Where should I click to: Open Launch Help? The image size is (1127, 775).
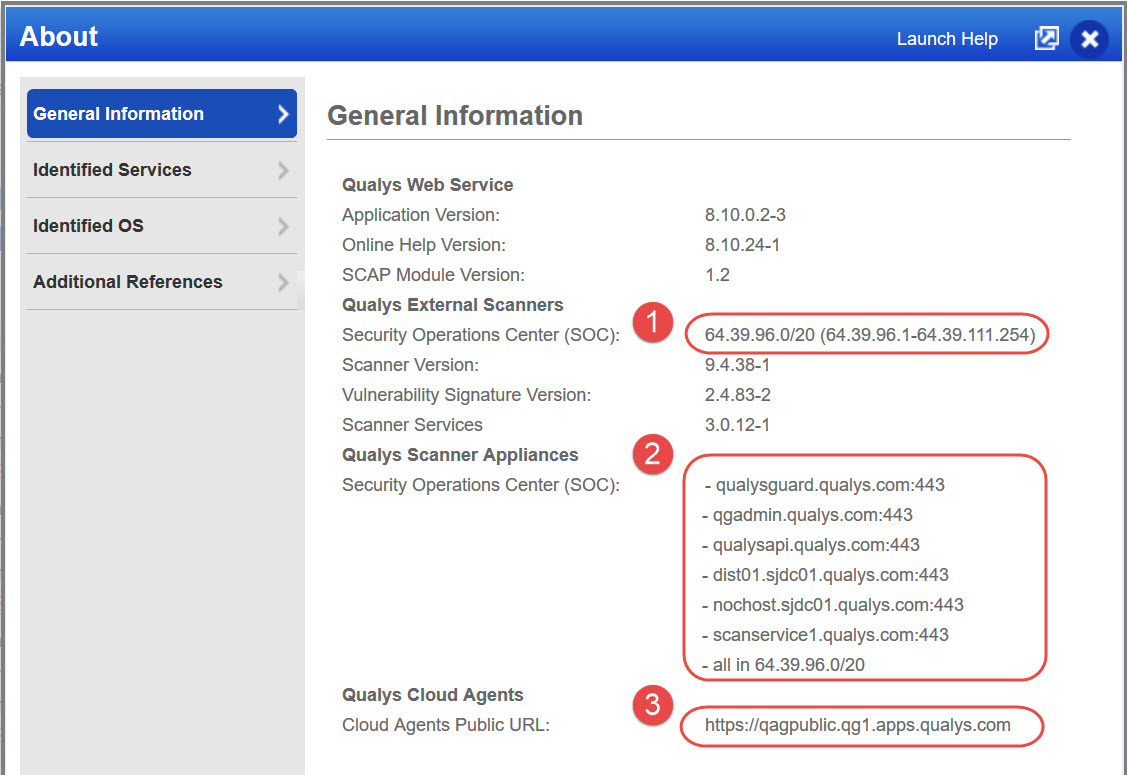click(x=946, y=38)
